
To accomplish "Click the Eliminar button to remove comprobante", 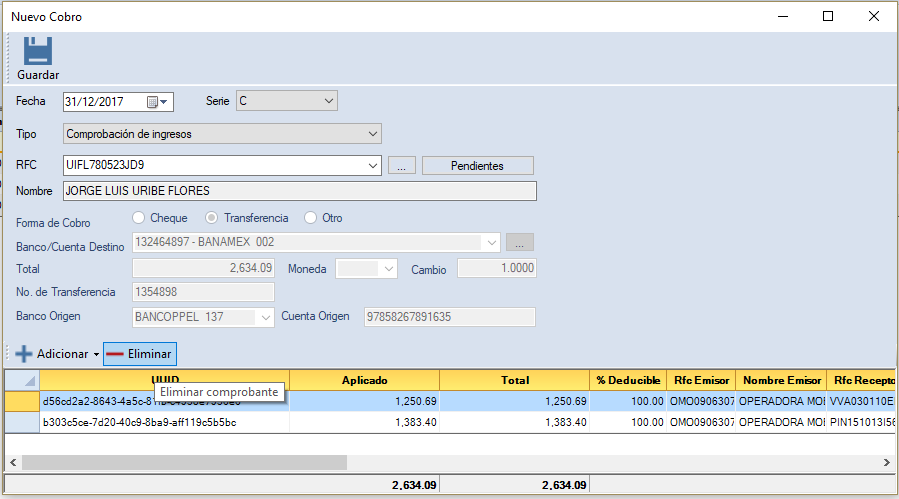I will coord(139,354).
